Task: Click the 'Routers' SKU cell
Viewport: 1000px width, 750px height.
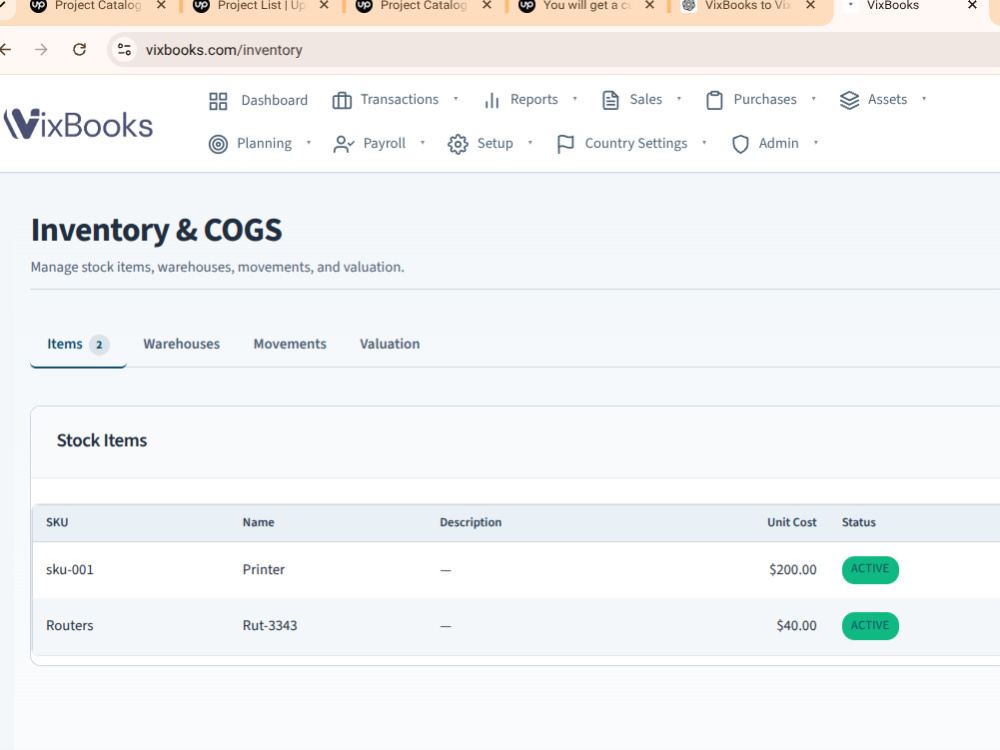Action: click(70, 626)
